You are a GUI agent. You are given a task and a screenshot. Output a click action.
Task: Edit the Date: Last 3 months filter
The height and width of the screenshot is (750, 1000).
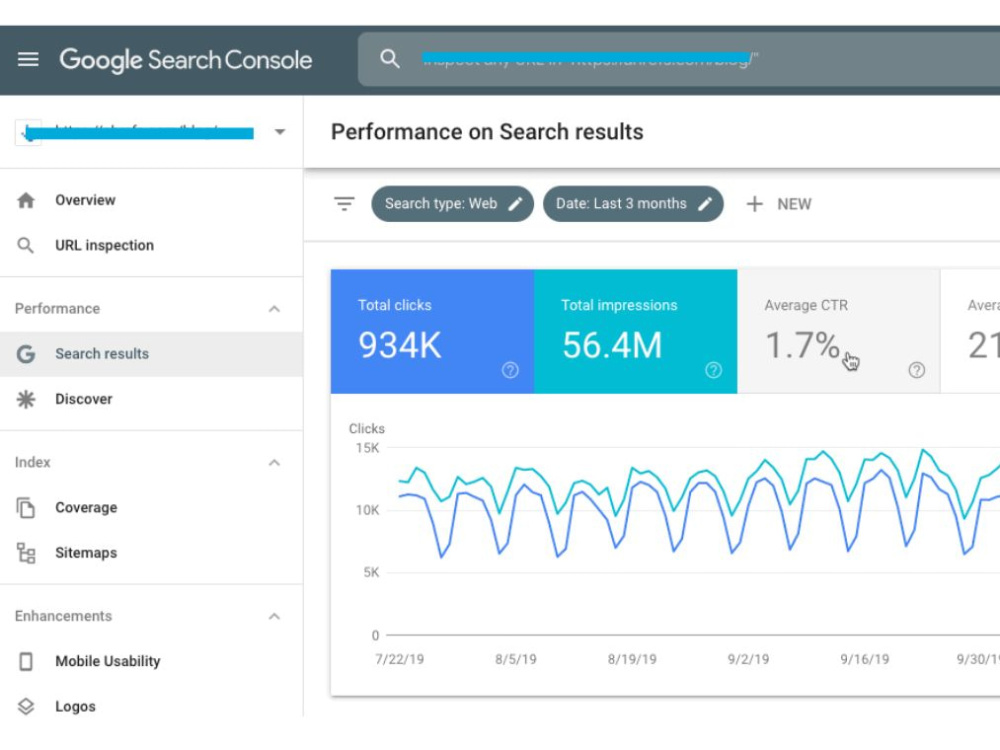coord(633,204)
